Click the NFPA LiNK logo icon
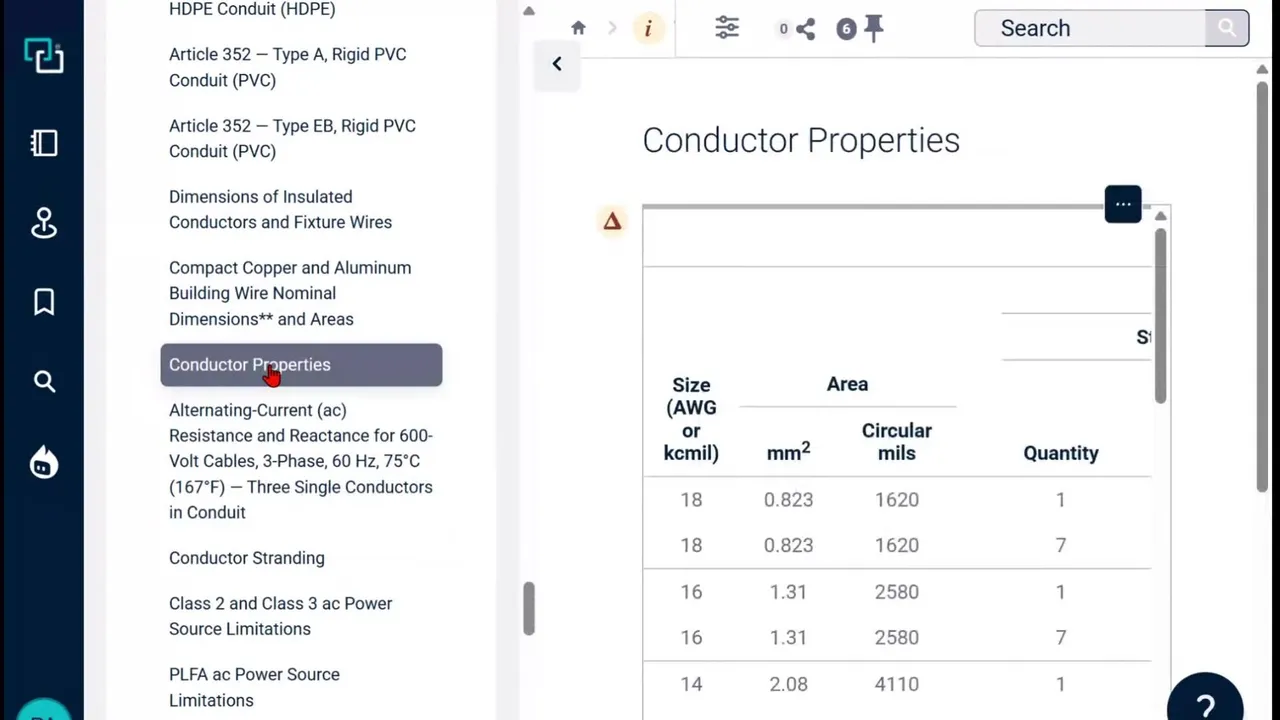Screen dimensions: 1280x720 pos(44,56)
